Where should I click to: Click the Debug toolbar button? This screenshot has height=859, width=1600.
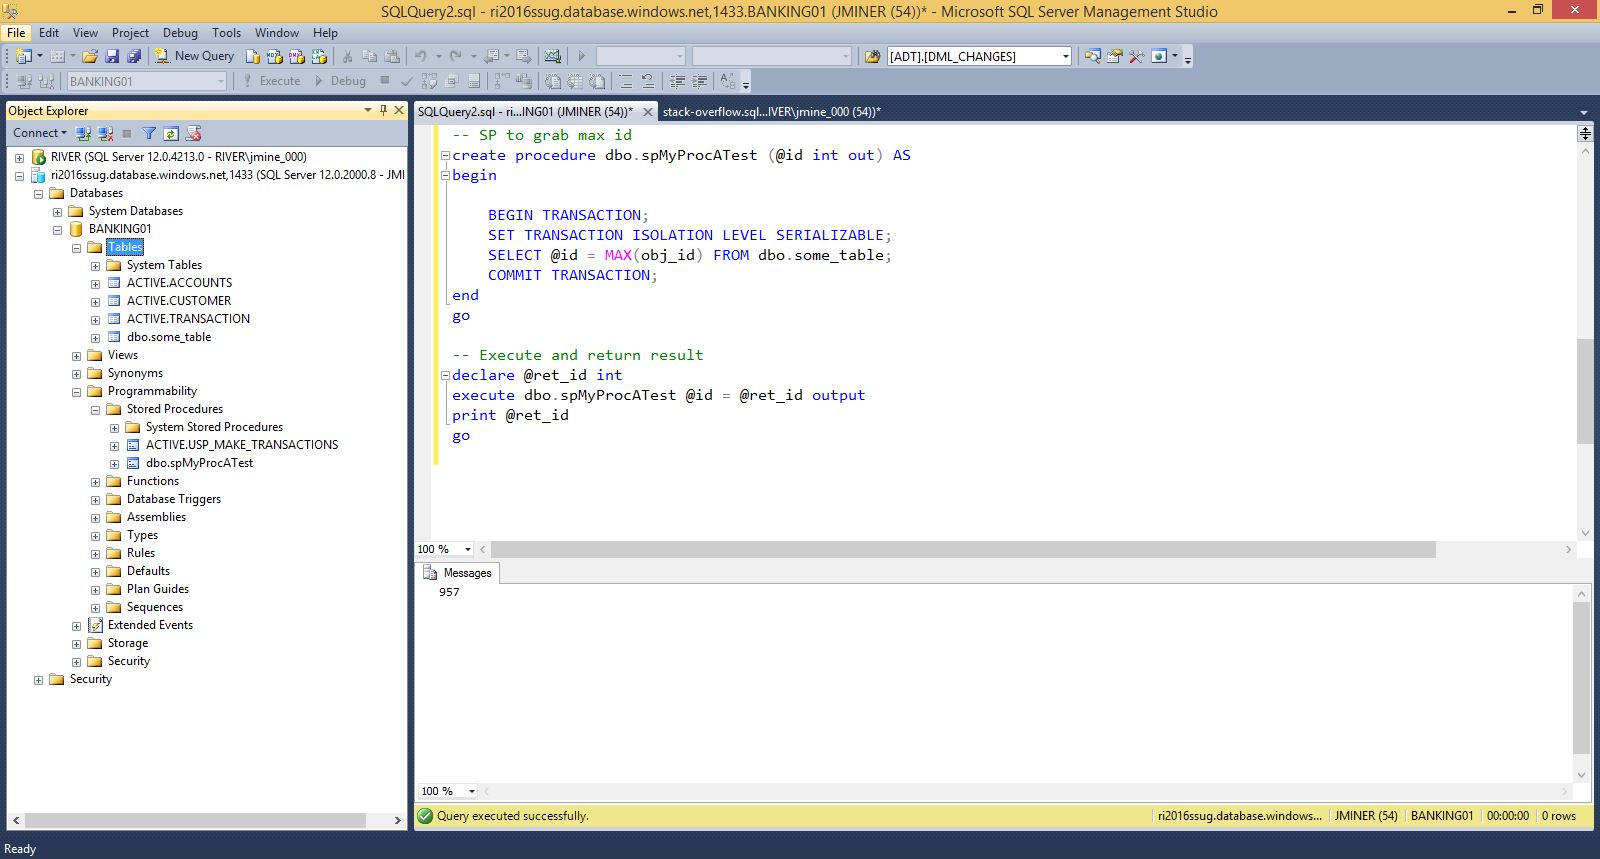tap(340, 81)
